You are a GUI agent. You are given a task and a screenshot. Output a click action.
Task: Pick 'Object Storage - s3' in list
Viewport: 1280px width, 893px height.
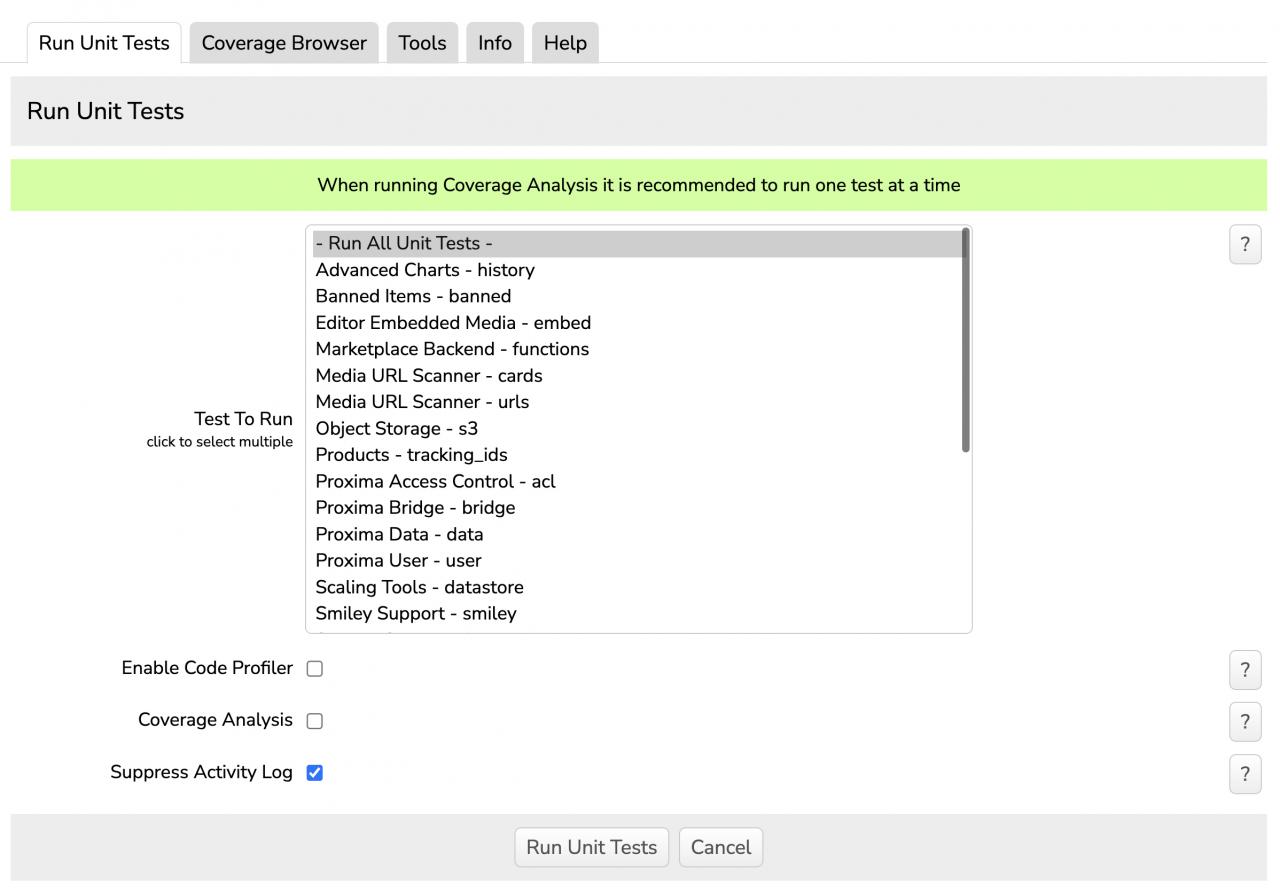[x=397, y=429]
